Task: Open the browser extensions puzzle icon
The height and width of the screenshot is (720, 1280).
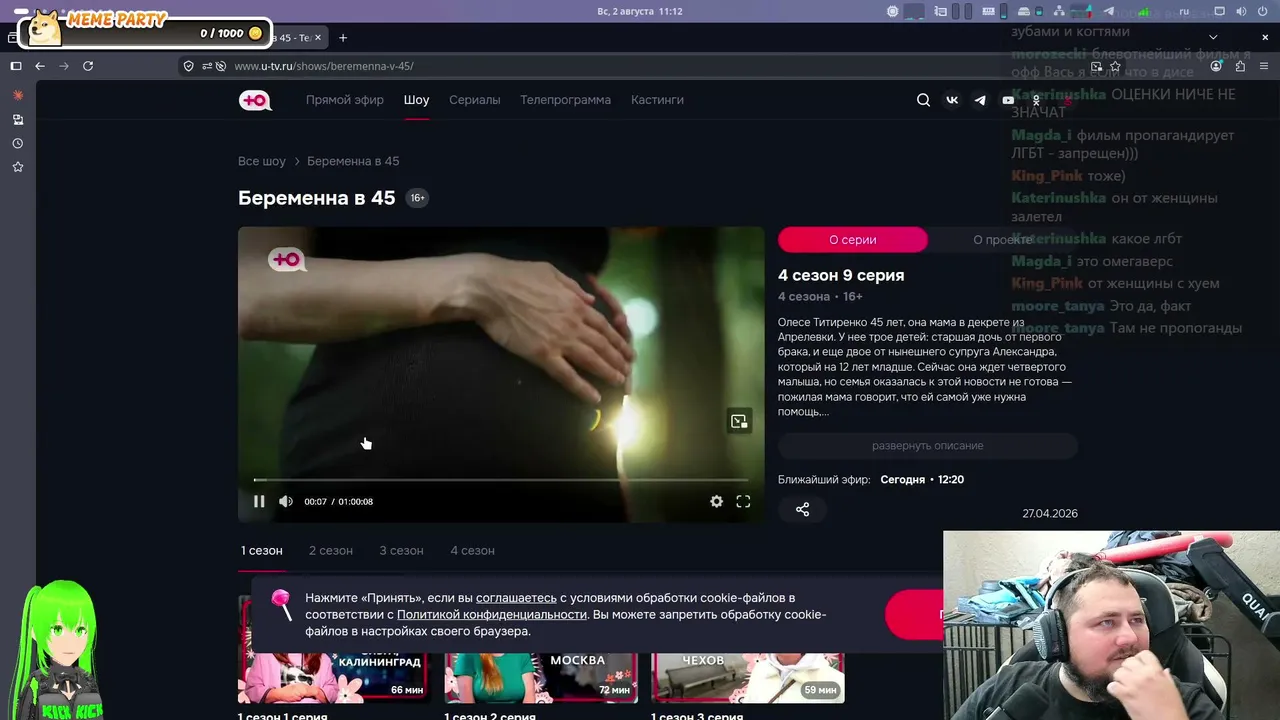Action: point(1240,66)
